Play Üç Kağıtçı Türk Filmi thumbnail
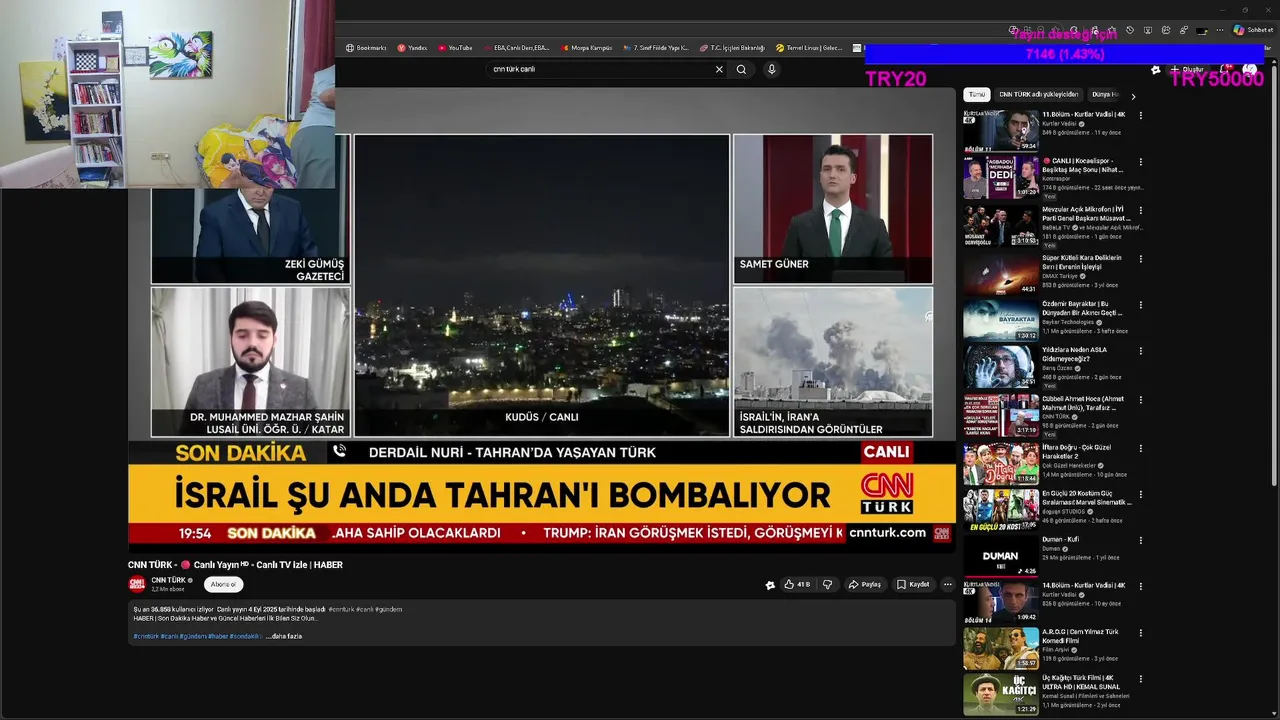The height and width of the screenshot is (720, 1280). tap(1000, 695)
